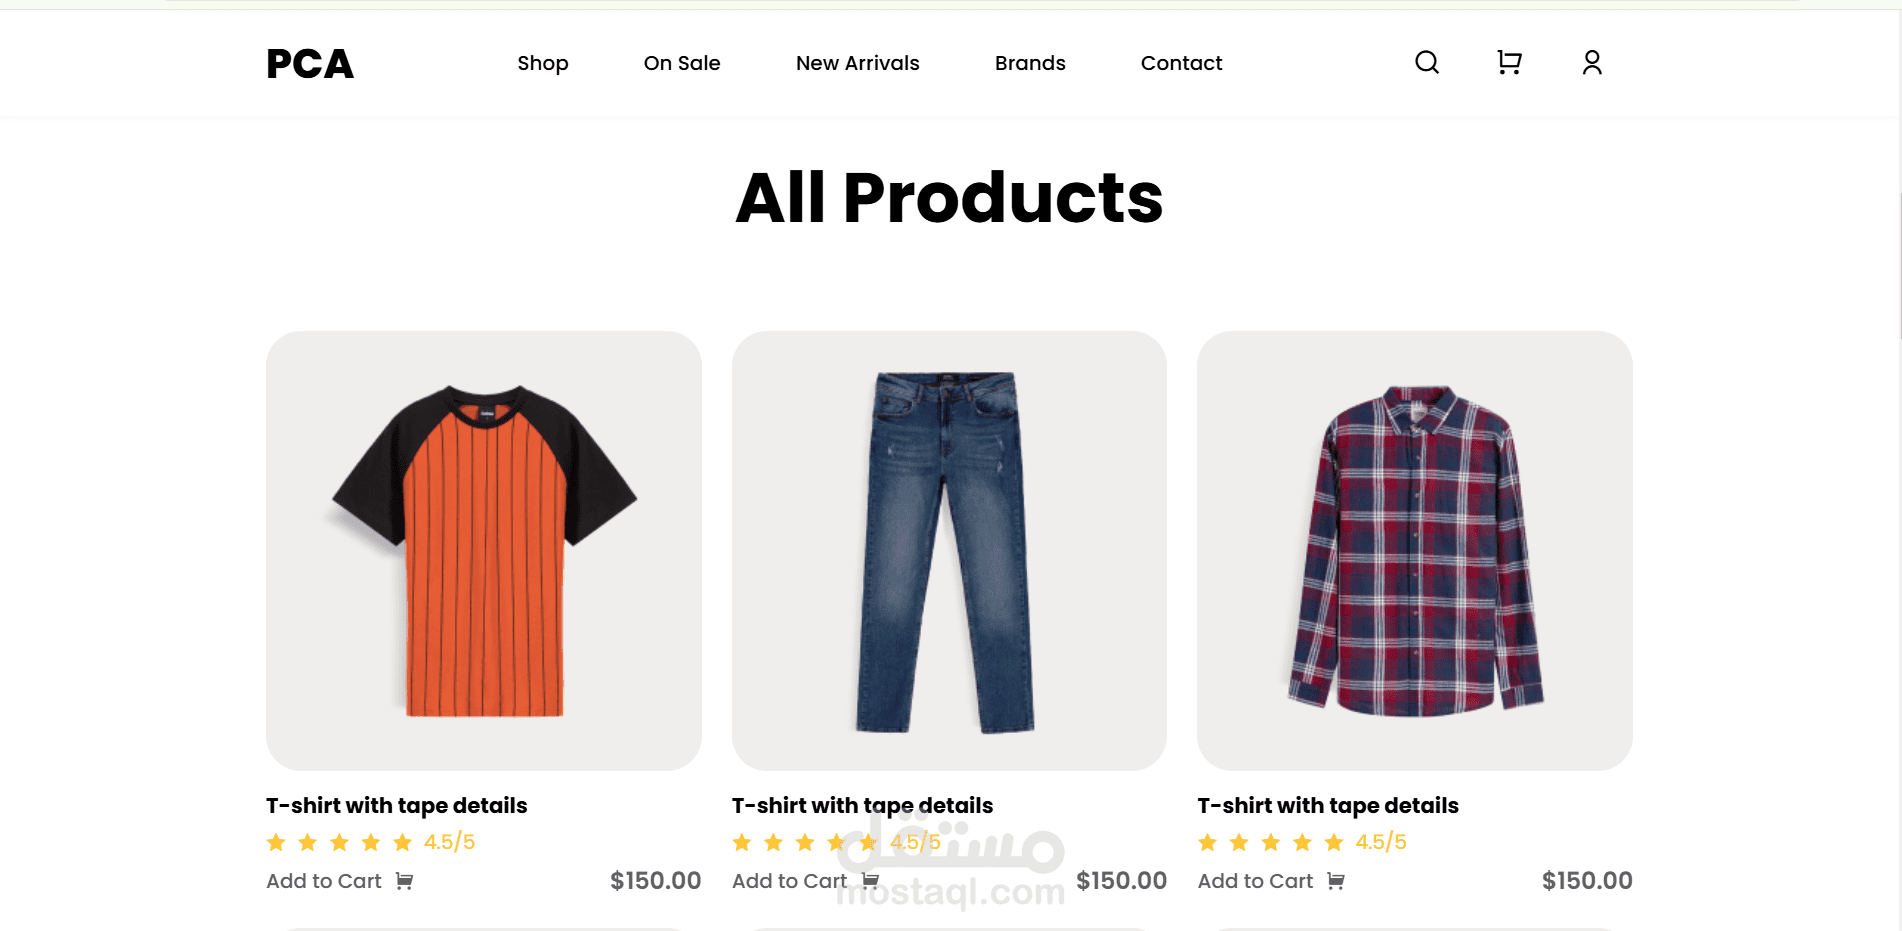Click cart icon under the plaid shirt
Image resolution: width=1902 pixels, height=931 pixels.
pyautogui.click(x=1336, y=881)
